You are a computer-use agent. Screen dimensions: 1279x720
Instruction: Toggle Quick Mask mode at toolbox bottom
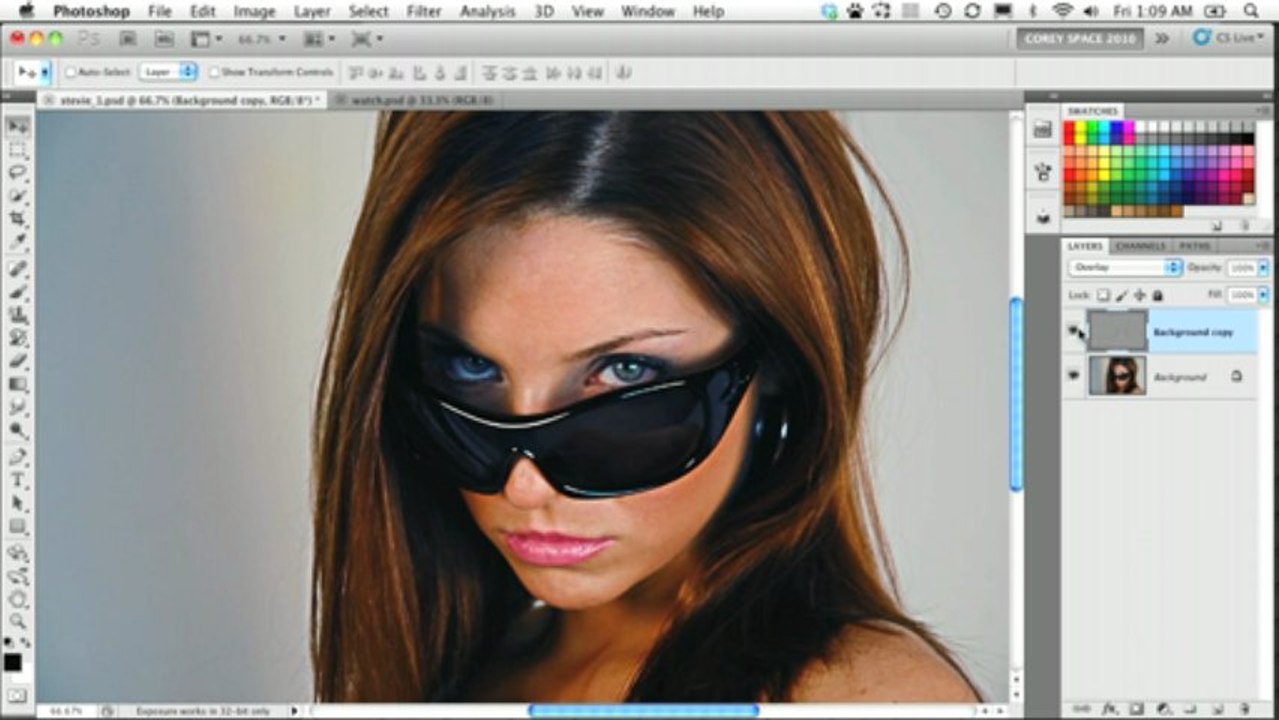pos(16,694)
